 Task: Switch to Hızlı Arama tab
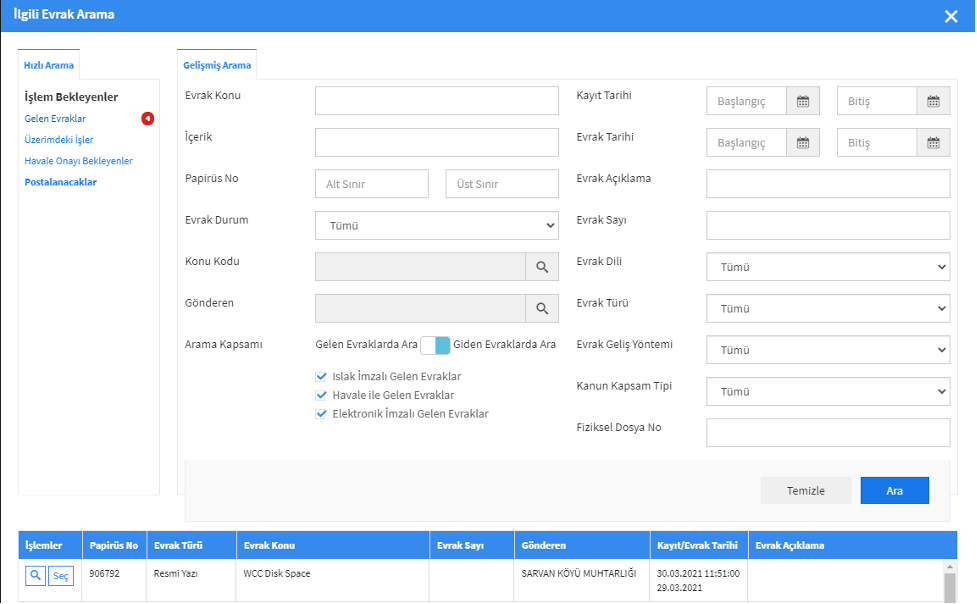coord(49,65)
